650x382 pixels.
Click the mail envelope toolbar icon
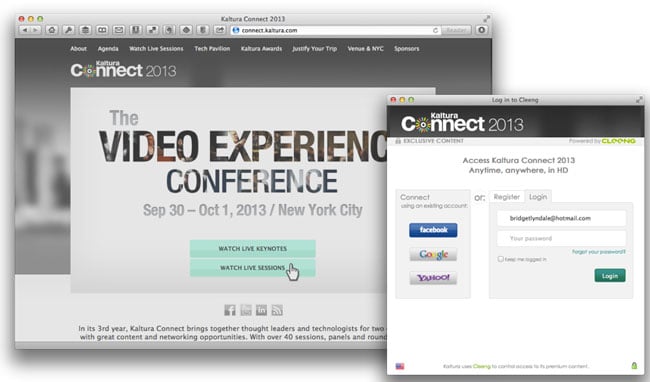[x=119, y=30]
